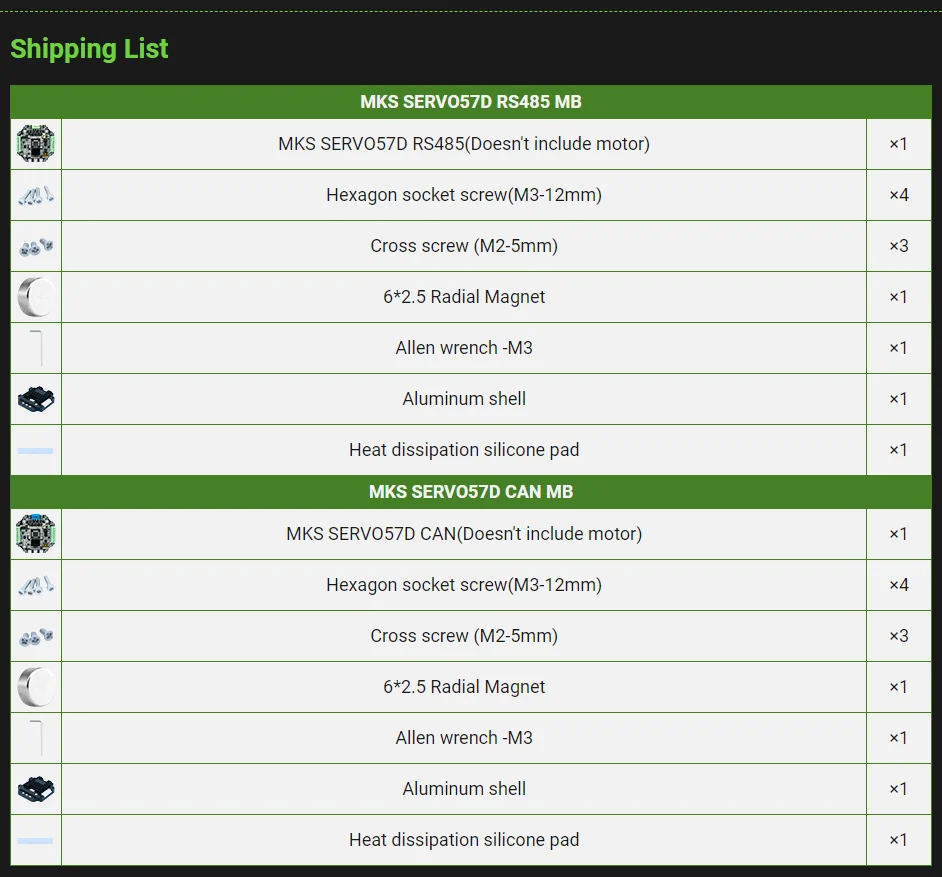This screenshot has width=942, height=877.
Task: Click ×4 quantity for RS485 hexagon screws
Action: coord(898,195)
